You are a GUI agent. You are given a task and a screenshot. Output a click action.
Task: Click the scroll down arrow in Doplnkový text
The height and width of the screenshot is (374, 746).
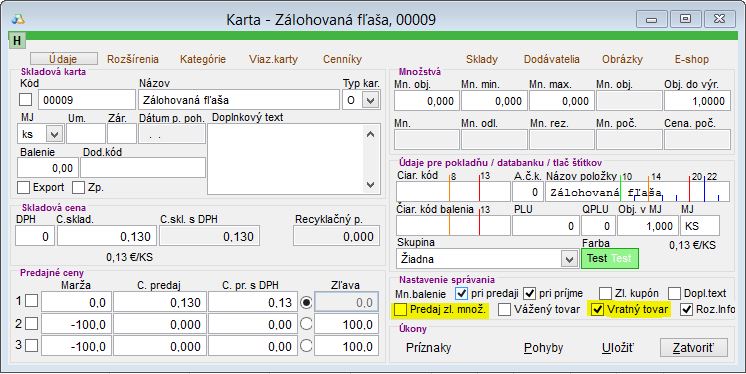[371, 185]
